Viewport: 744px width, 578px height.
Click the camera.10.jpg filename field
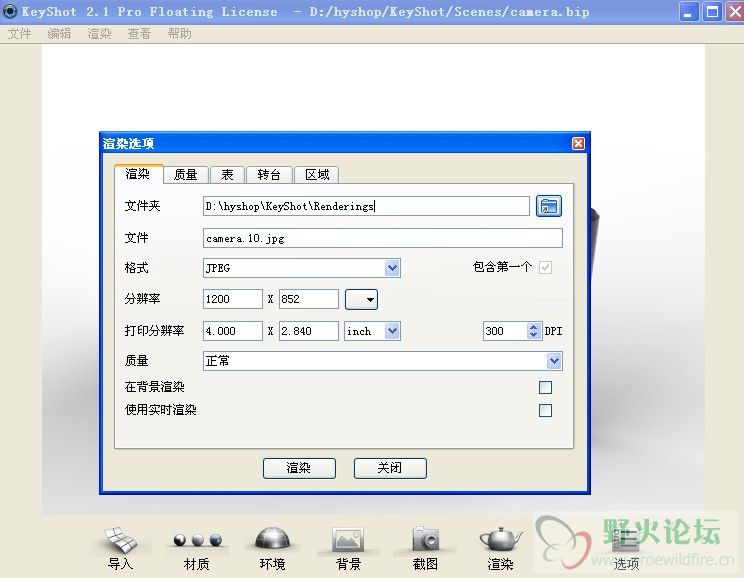pos(382,238)
